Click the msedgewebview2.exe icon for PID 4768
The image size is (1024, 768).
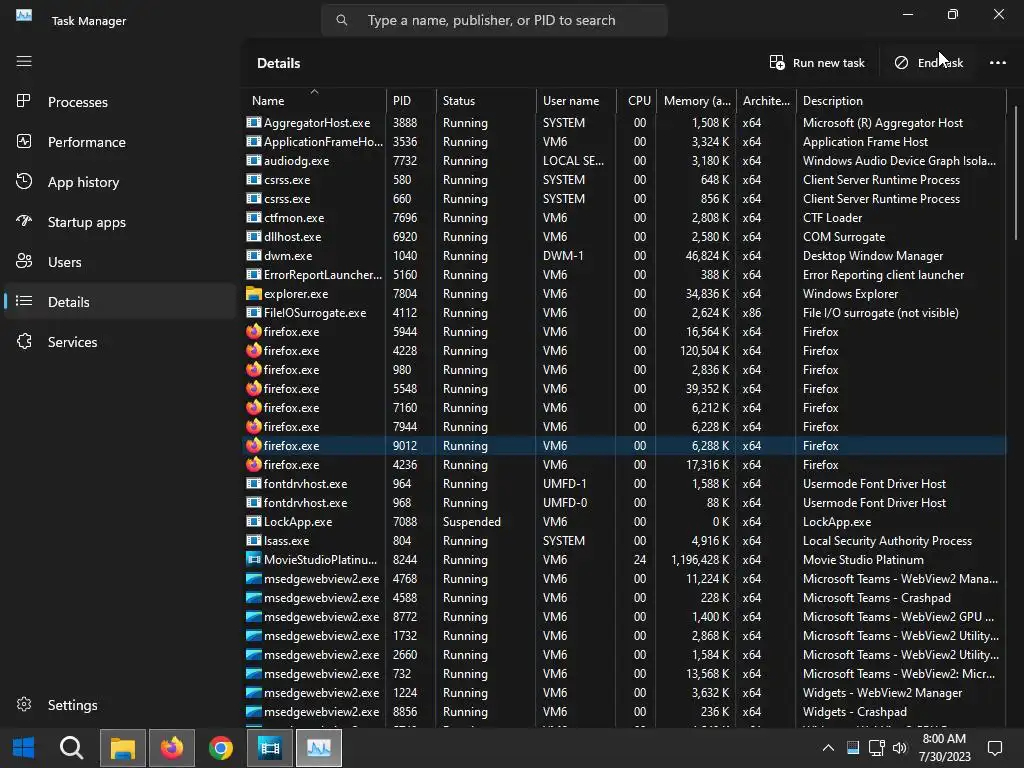[253, 579]
